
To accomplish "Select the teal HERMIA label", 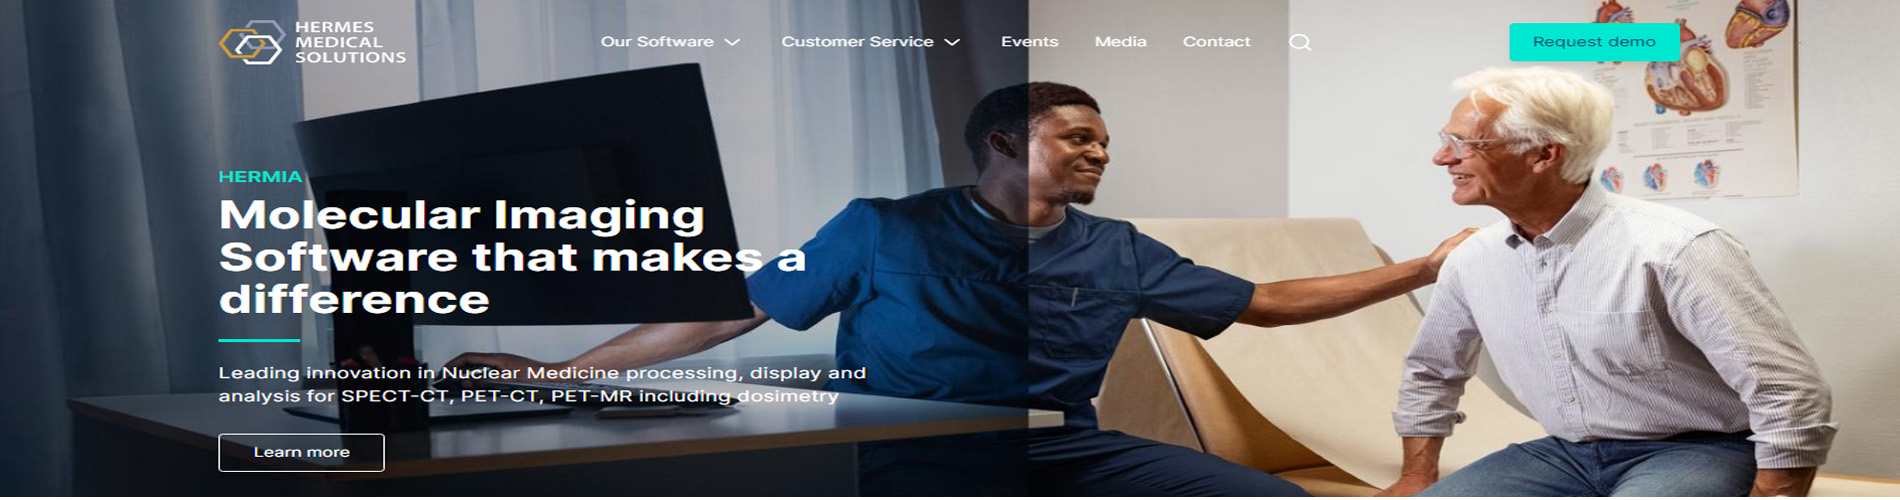I will (260, 177).
